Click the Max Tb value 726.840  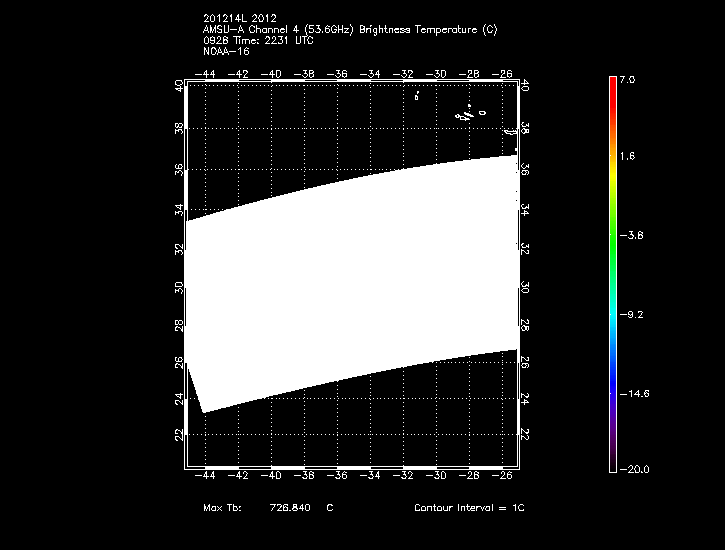coord(288,508)
